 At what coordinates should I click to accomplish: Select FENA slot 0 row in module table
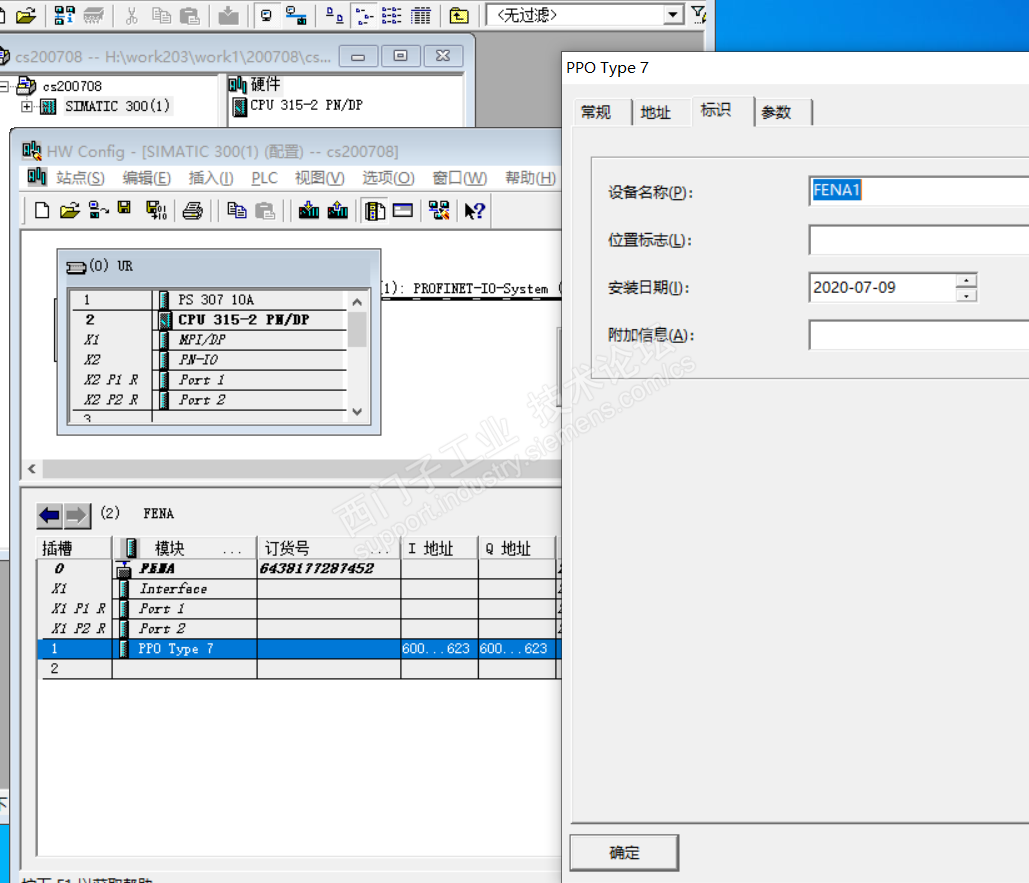click(299, 569)
